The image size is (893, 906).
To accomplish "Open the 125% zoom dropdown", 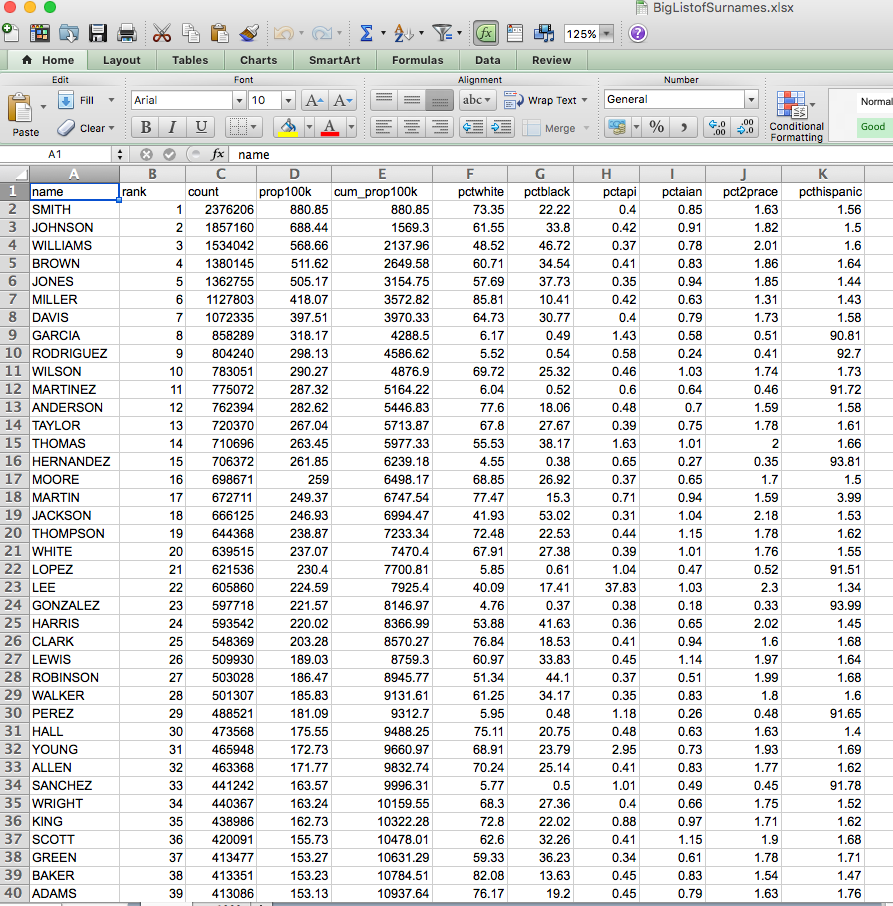I will tap(606, 34).
